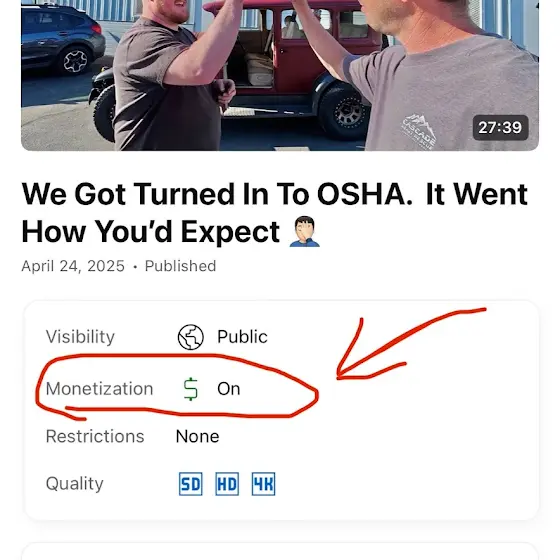Screen dimensions: 560x560
Task: Click the facepalm emoji in the title
Action: [304, 231]
